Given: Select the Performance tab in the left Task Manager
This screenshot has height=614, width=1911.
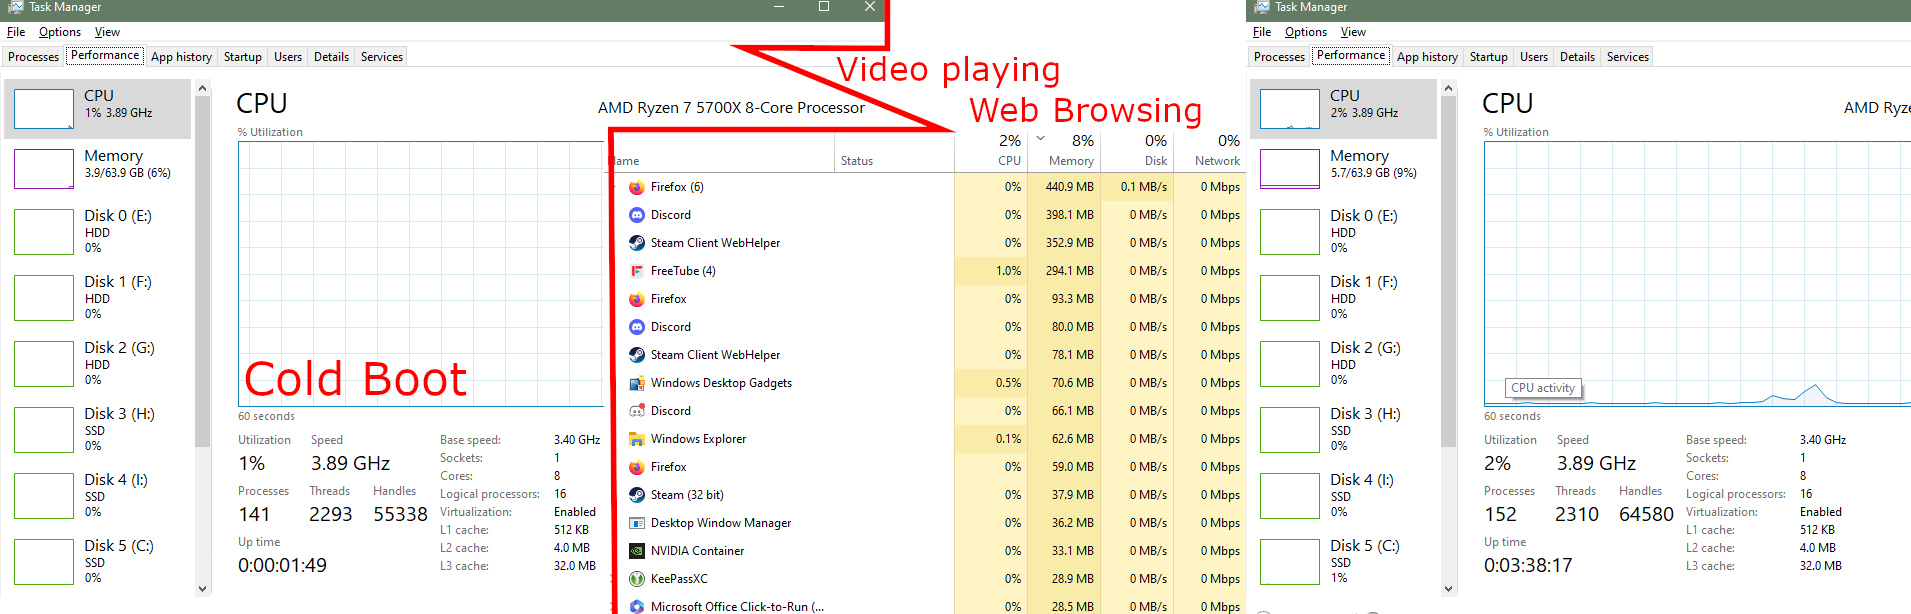Looking at the screenshot, I should 105,55.
